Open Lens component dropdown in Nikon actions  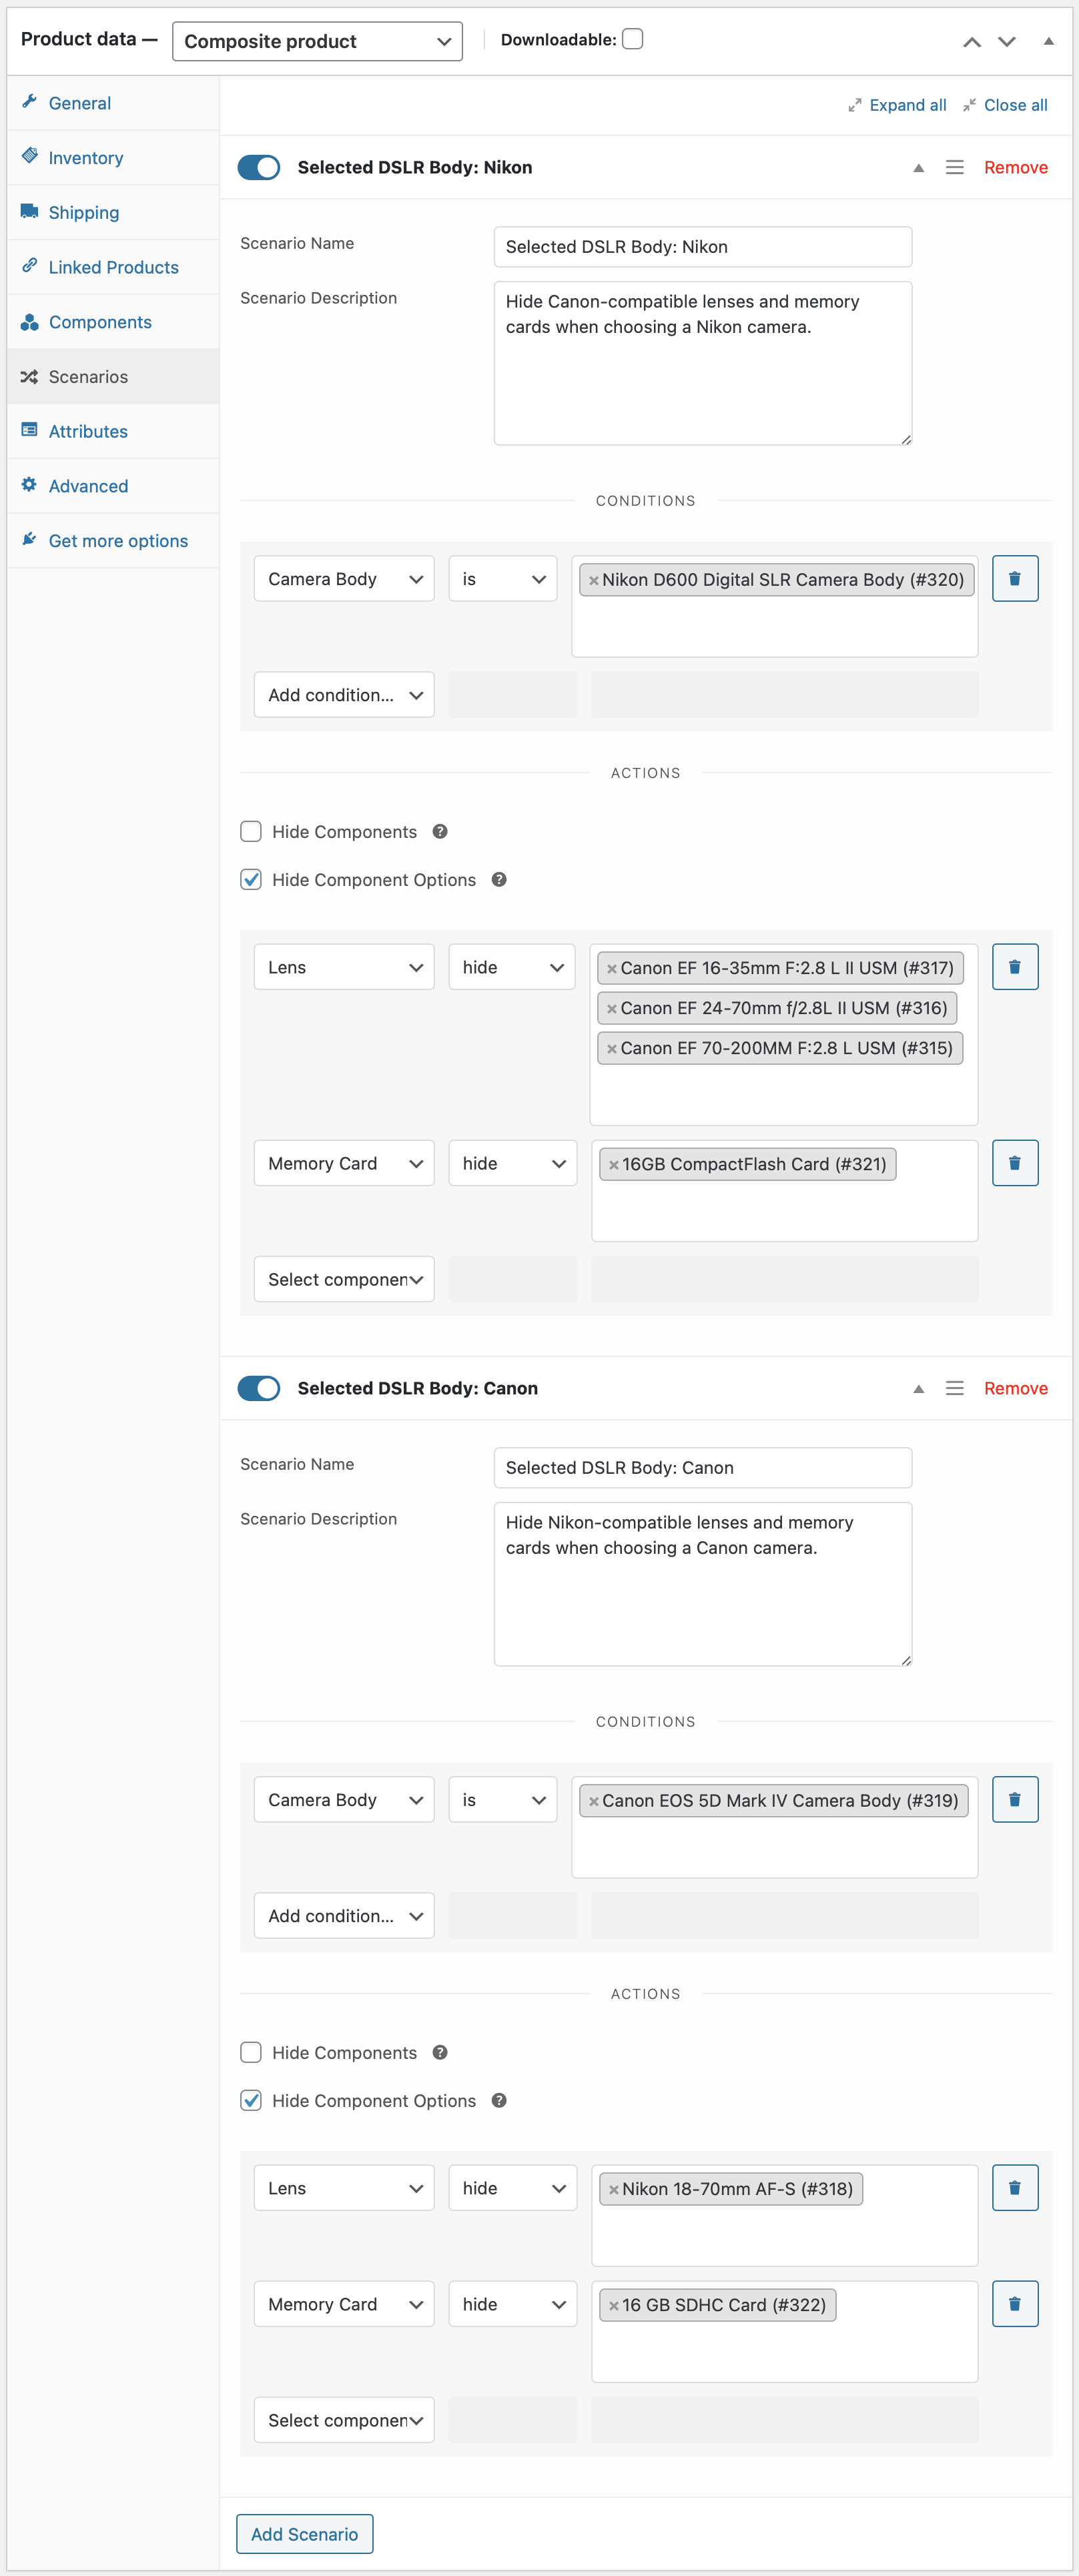(344, 967)
